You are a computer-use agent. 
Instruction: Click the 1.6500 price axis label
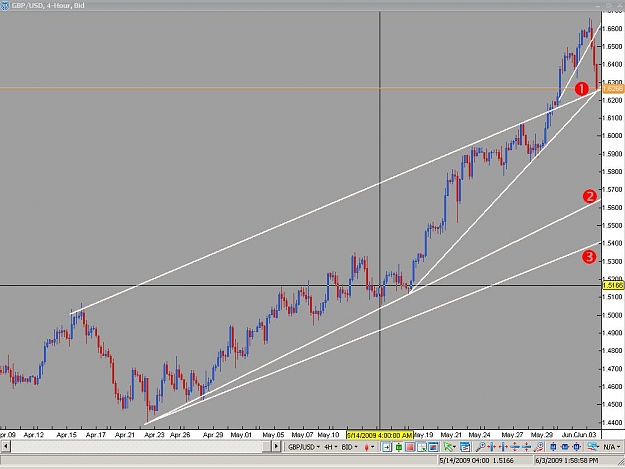point(612,47)
